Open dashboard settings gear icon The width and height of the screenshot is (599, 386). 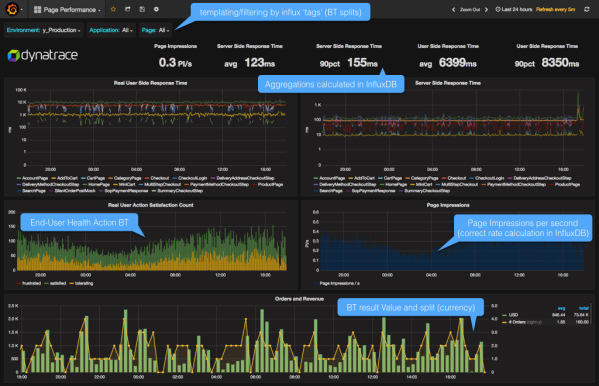click(x=156, y=9)
